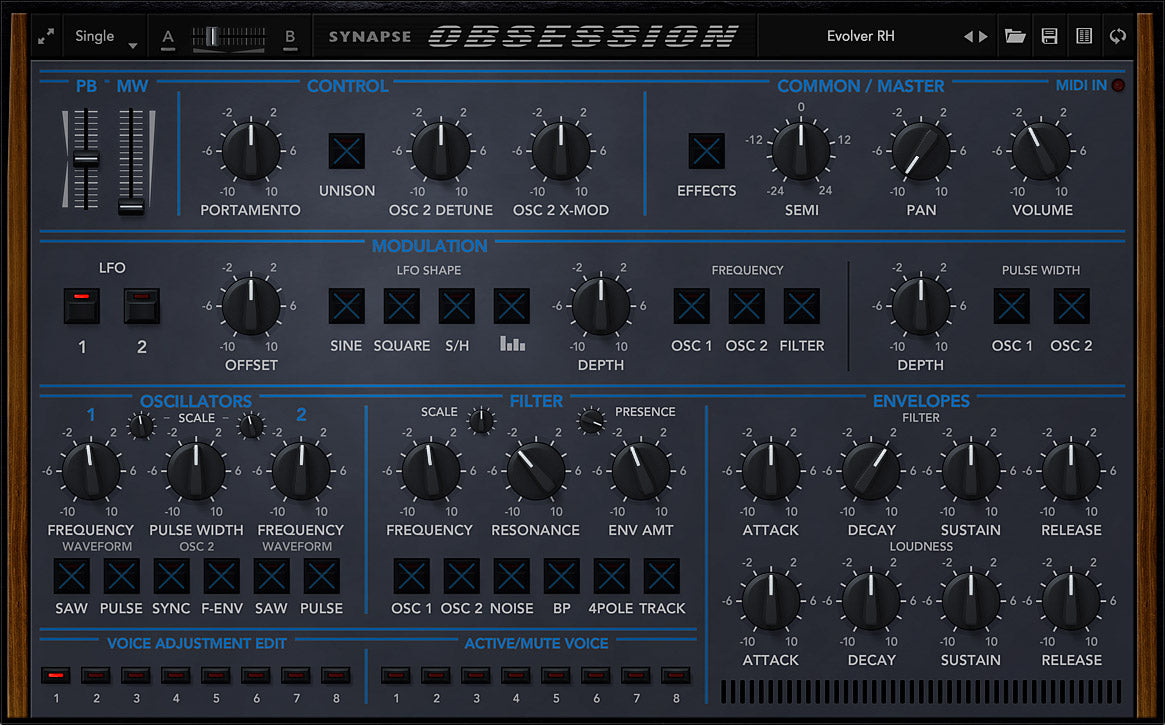Select voice adjustment edit voice 5
Viewport: 1165px width, 725px height.
[215, 675]
